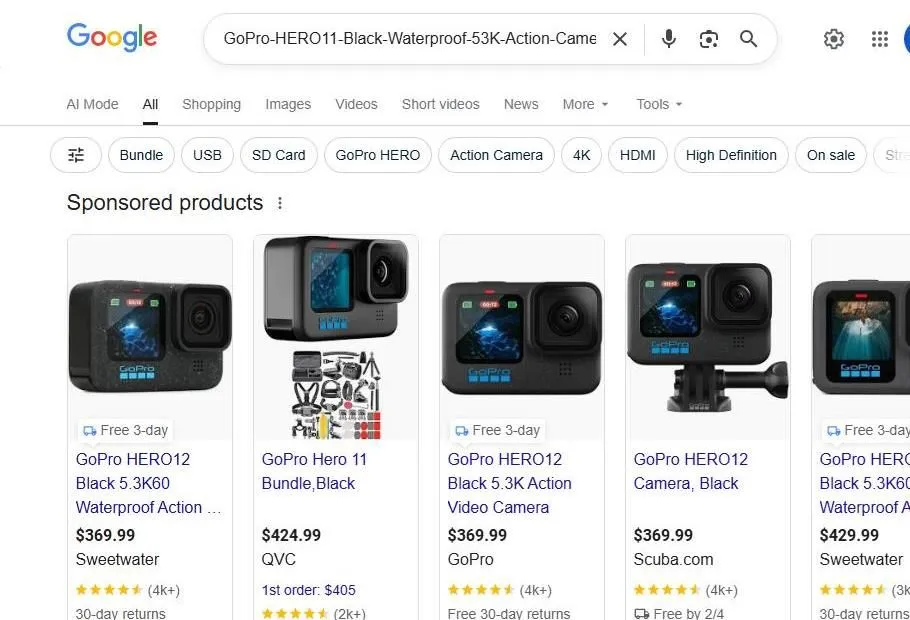Open the GoPro HERO12 listing from Scuba.com
This screenshot has width=910, height=620.
[690, 471]
